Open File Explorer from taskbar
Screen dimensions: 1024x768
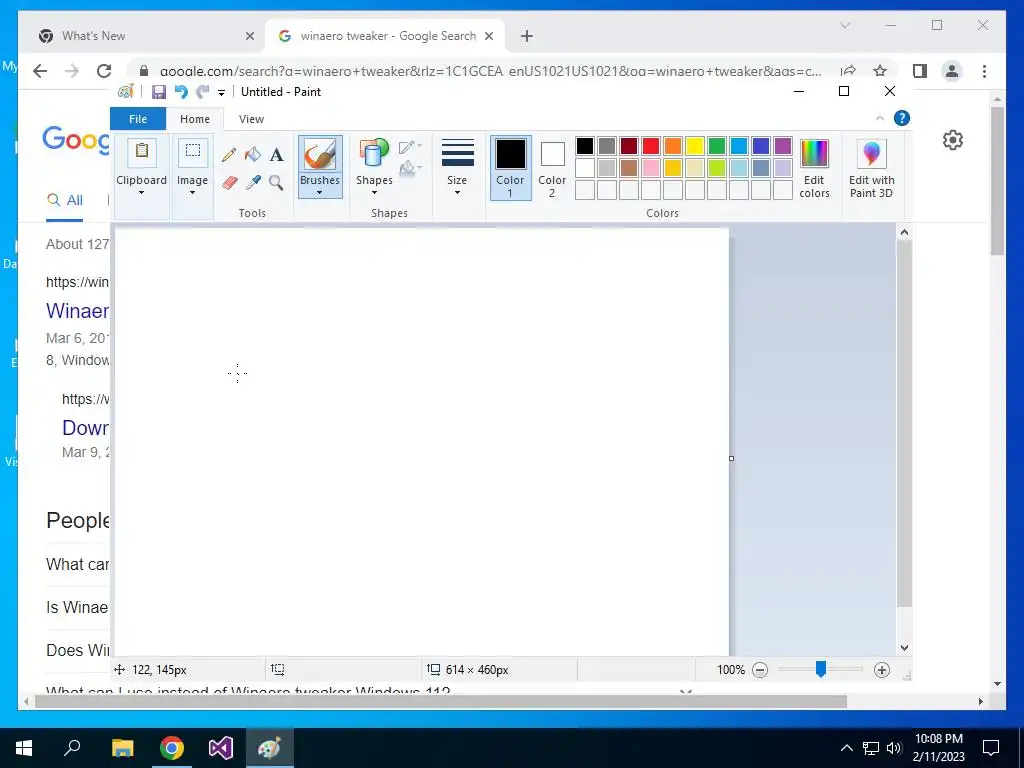point(122,748)
